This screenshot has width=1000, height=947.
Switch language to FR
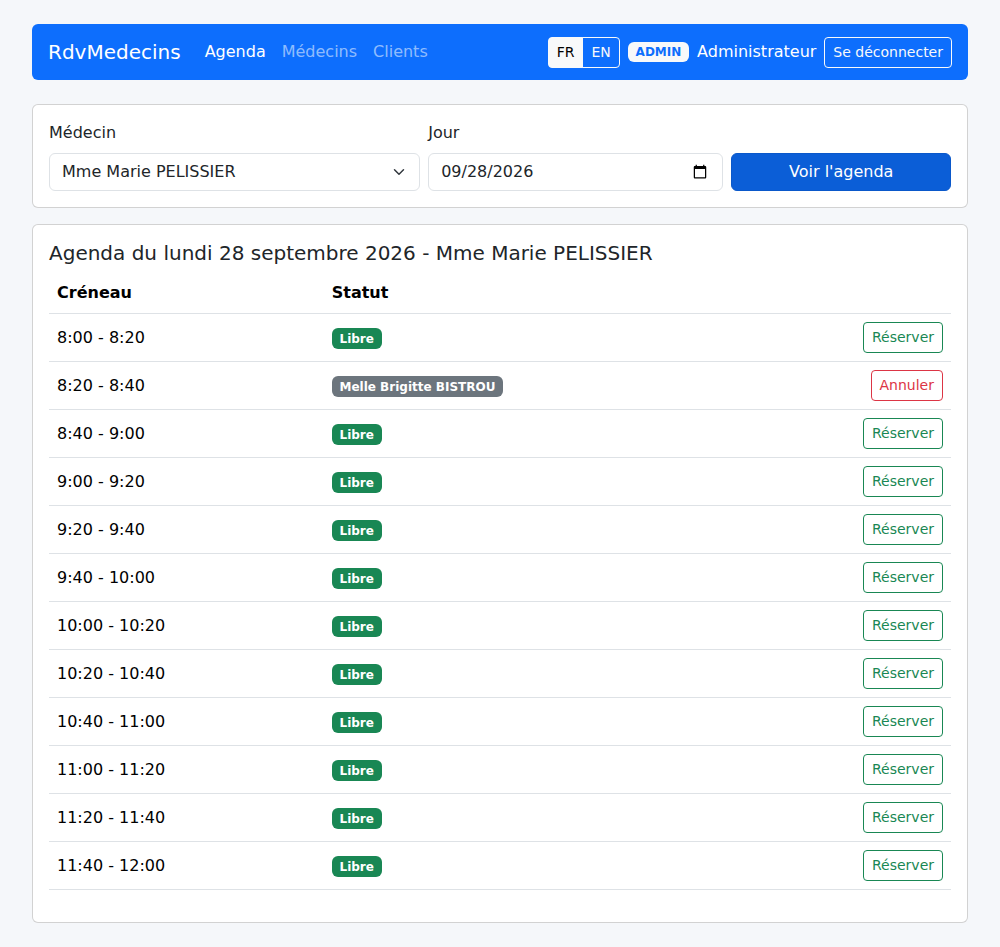click(x=565, y=52)
